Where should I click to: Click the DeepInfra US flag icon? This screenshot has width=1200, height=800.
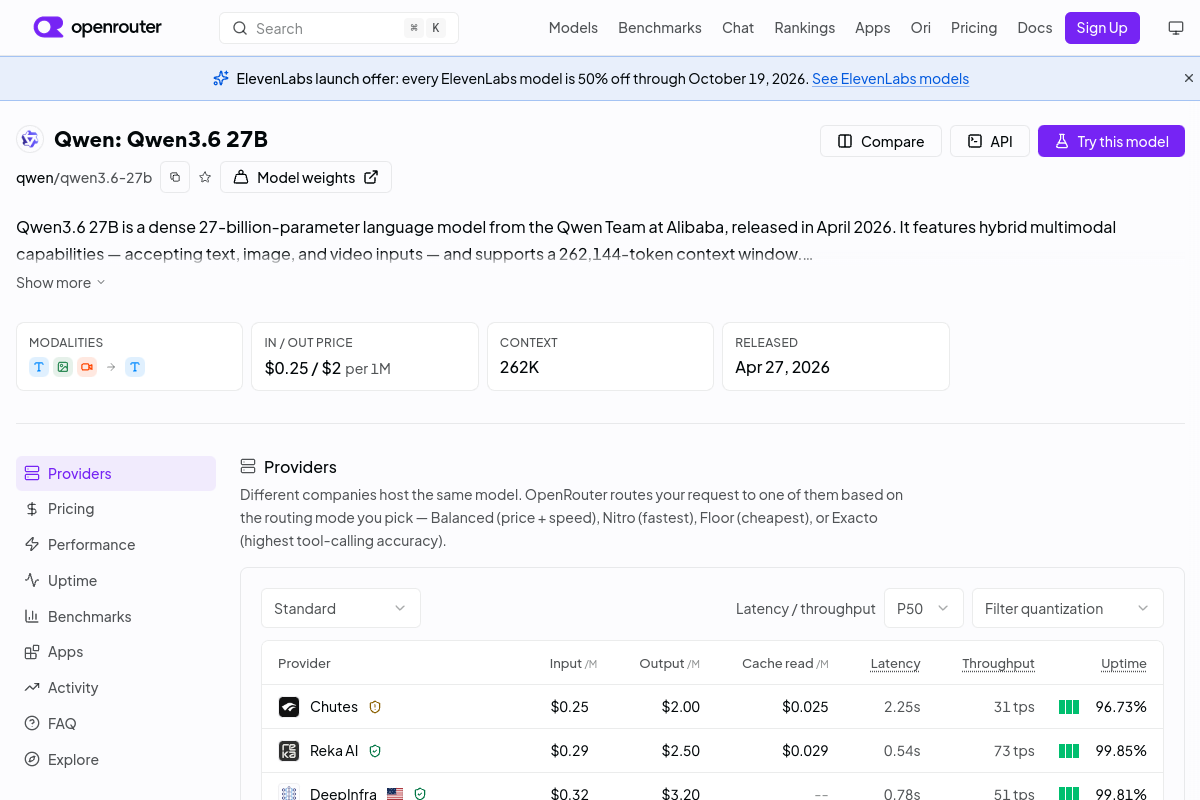pyautogui.click(x=395, y=794)
